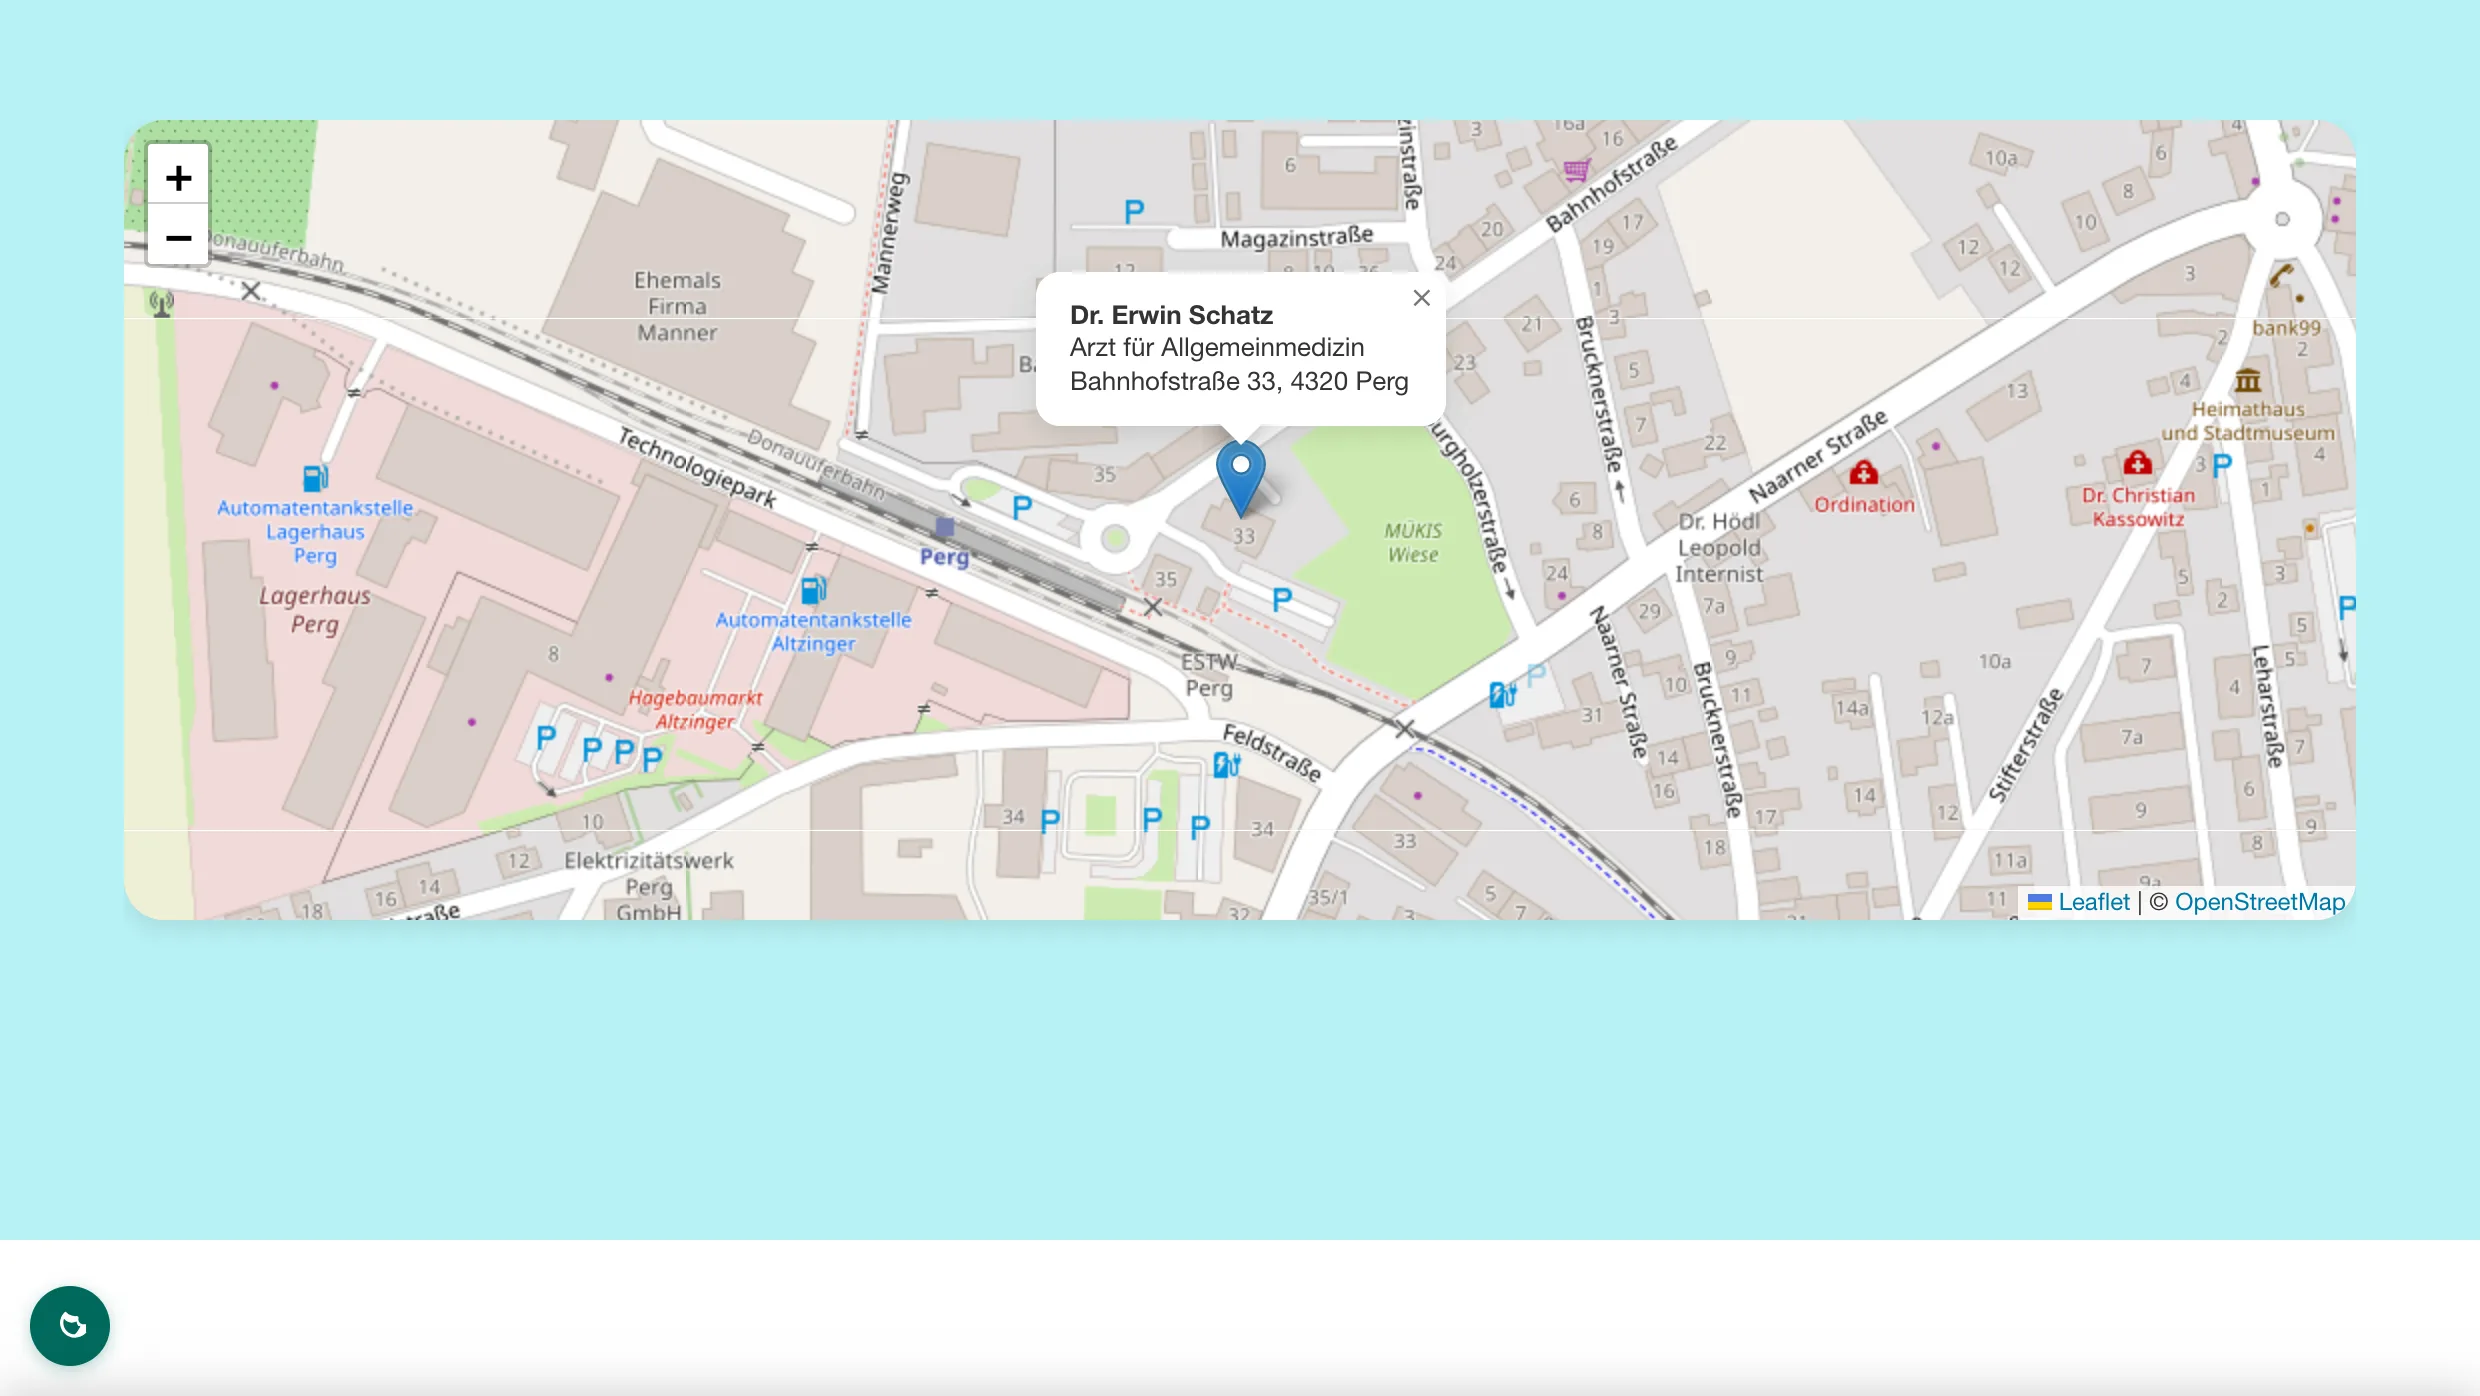This screenshot has height=1396, width=2480.
Task: Click the Dr. Erwin Schatz popup title
Action: point(1171,315)
